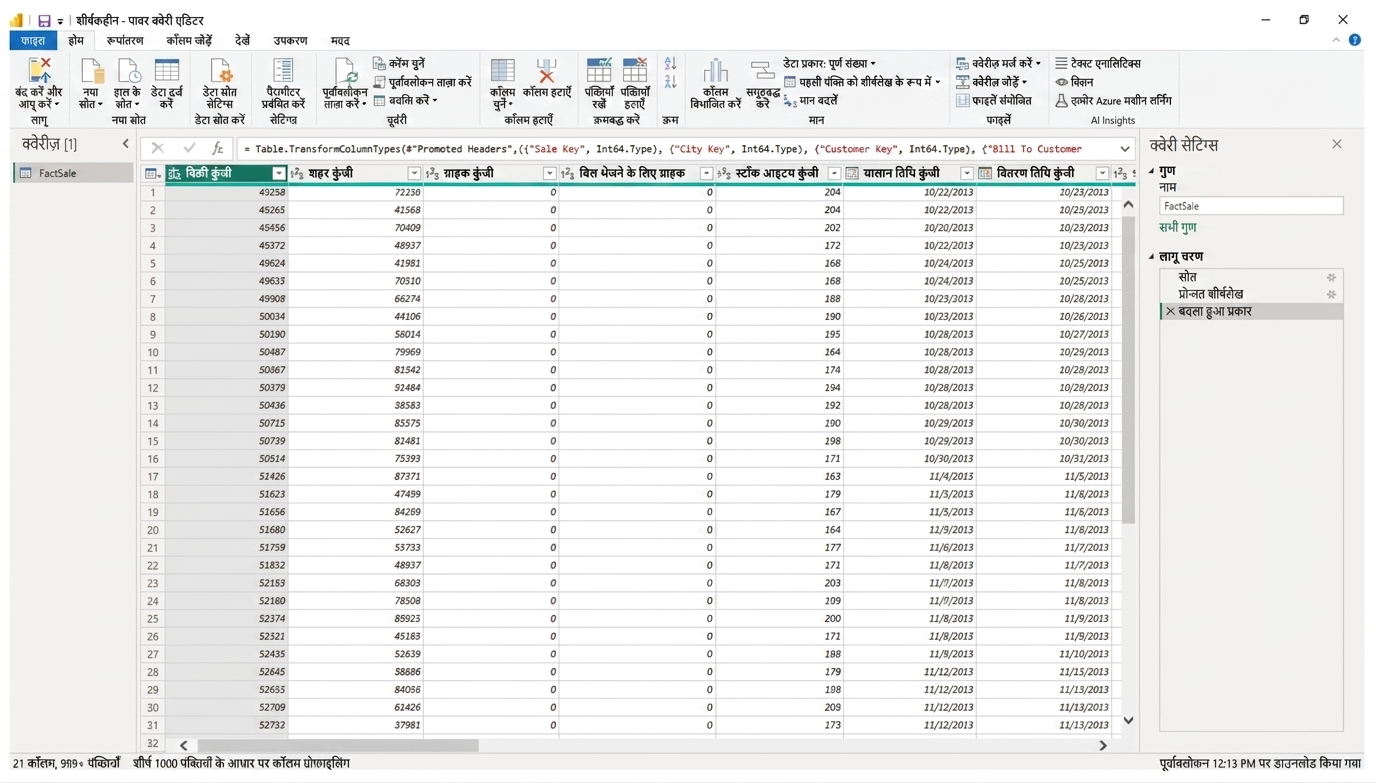The image size is (1376, 783).
Task: Open the Data Type dropdown (डेटा प्रकार: पूर्ण संख्या)
Action: point(829,63)
